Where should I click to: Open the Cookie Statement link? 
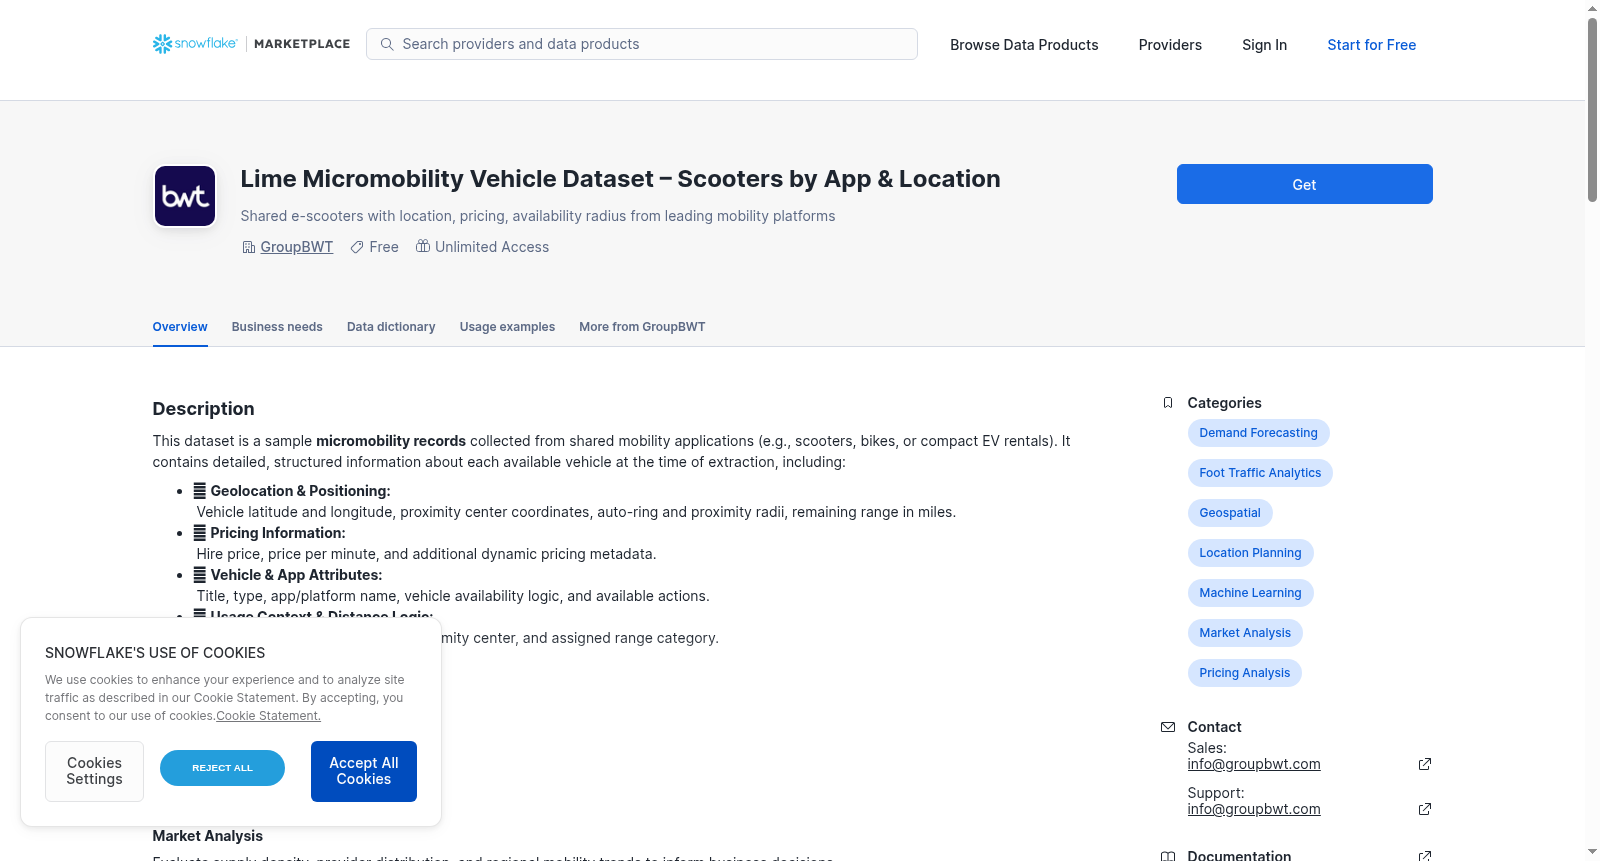point(268,716)
